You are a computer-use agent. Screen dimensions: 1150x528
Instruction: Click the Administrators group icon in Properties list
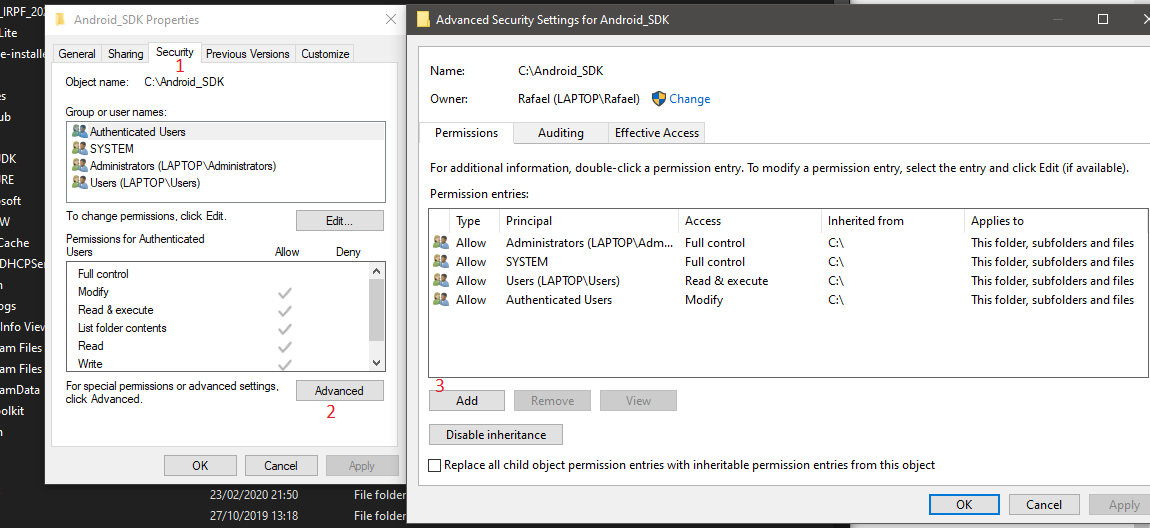(x=79, y=166)
